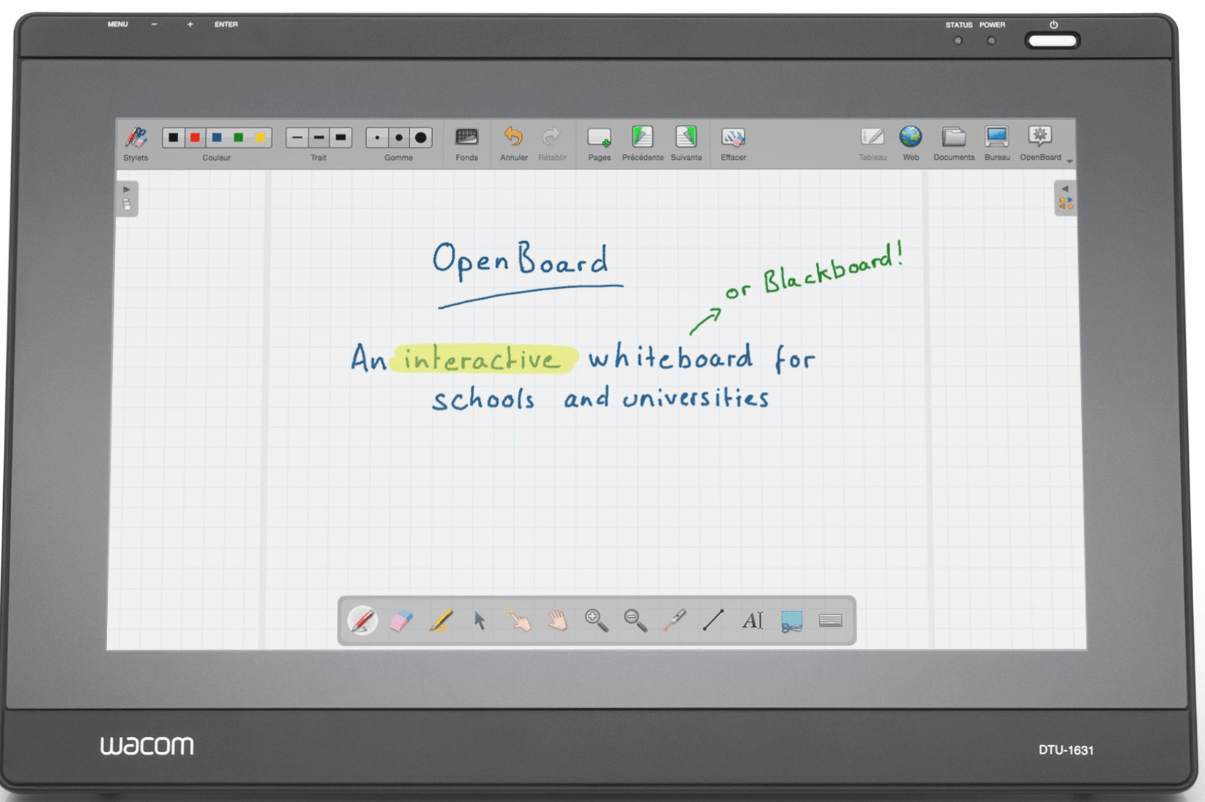
Task: Set the largest Gomme eraser size
Action: click(421, 138)
